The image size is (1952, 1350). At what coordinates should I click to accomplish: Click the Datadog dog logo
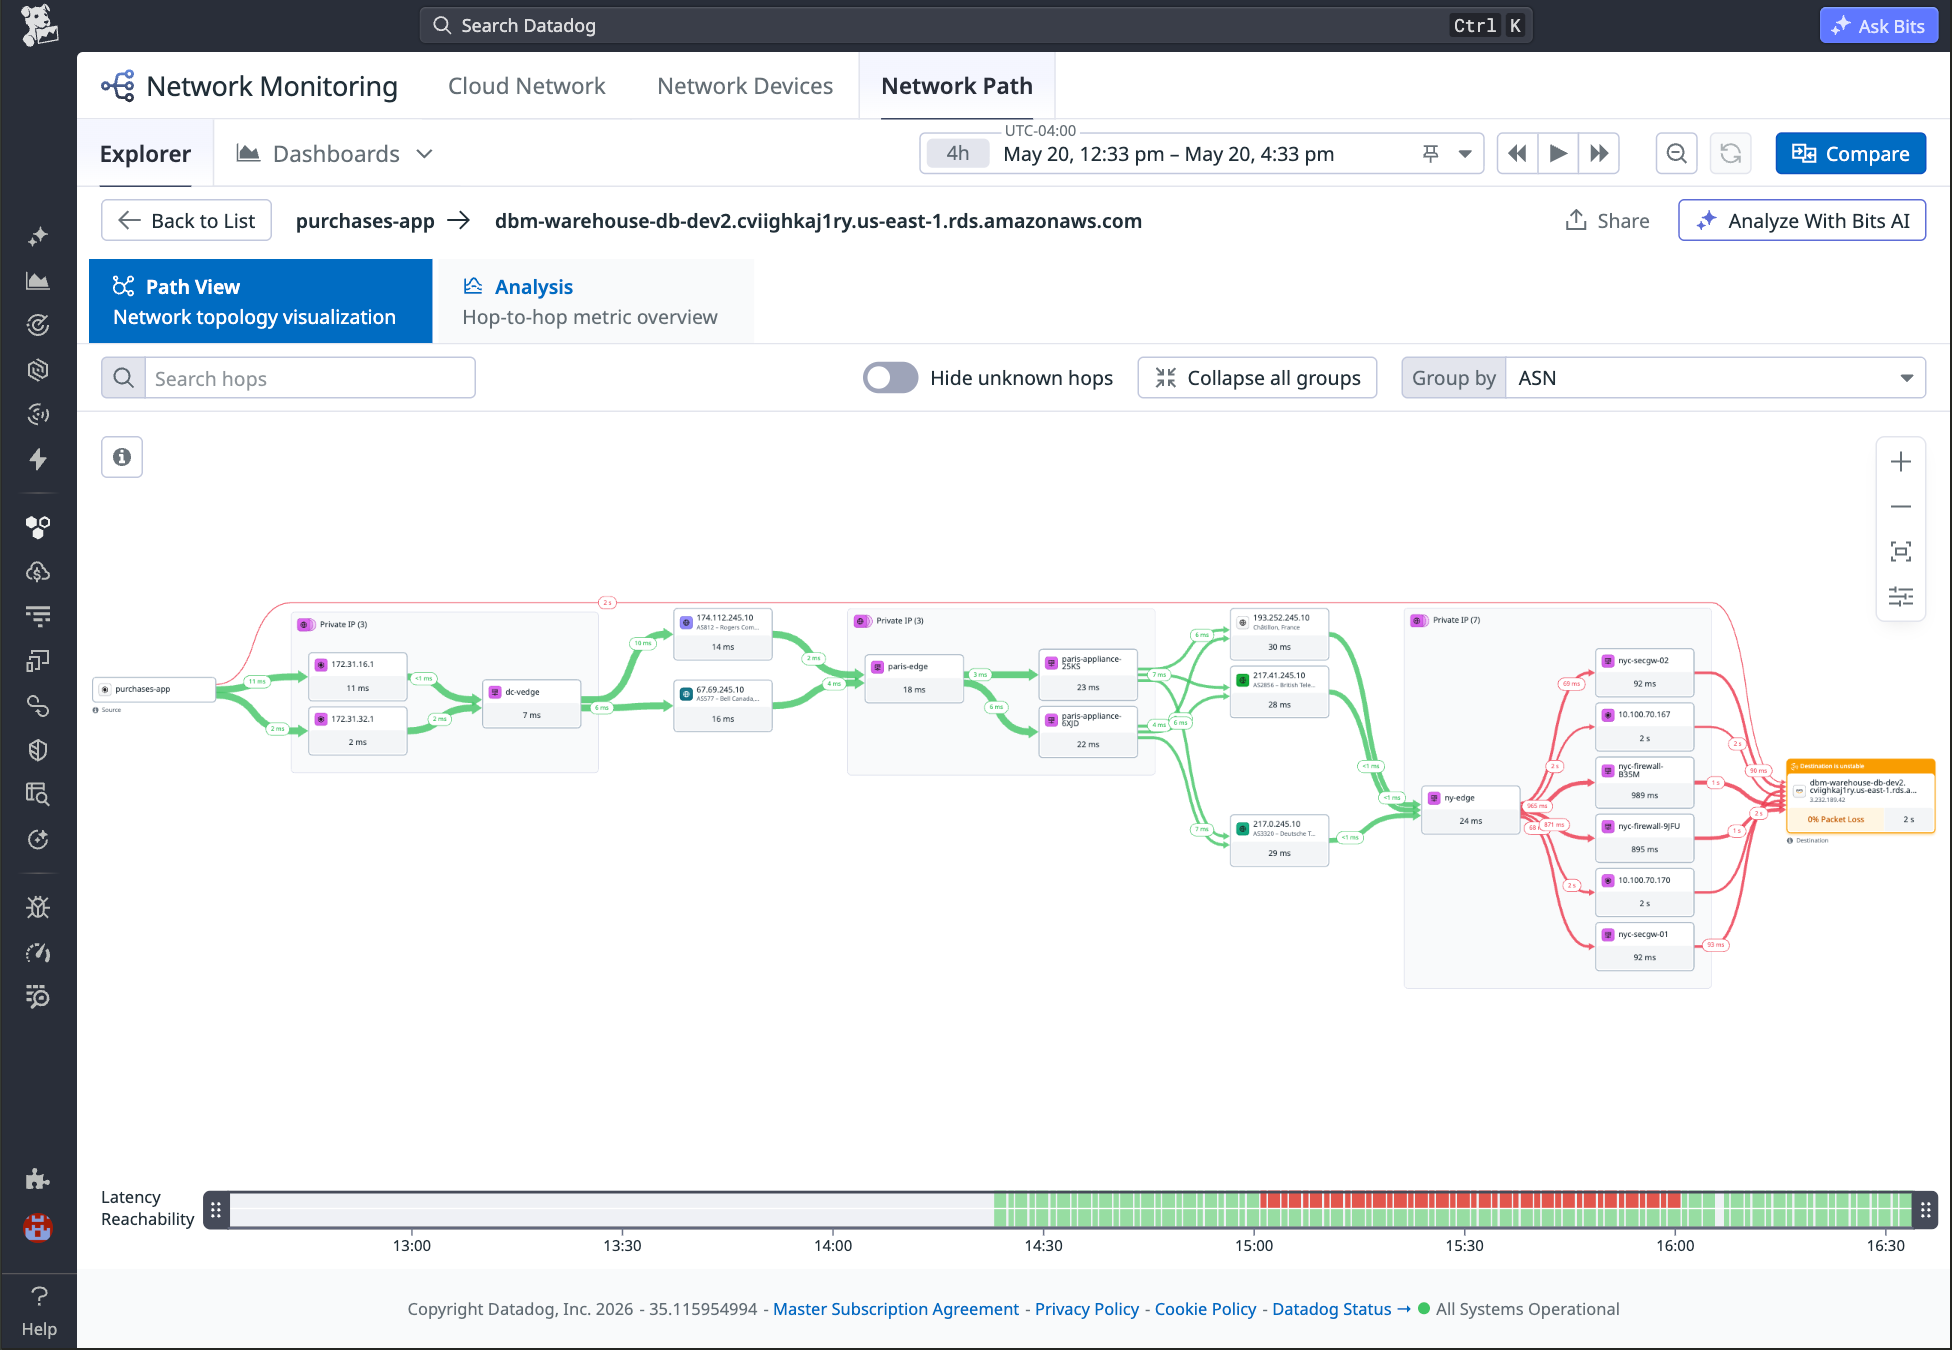pos(39,25)
